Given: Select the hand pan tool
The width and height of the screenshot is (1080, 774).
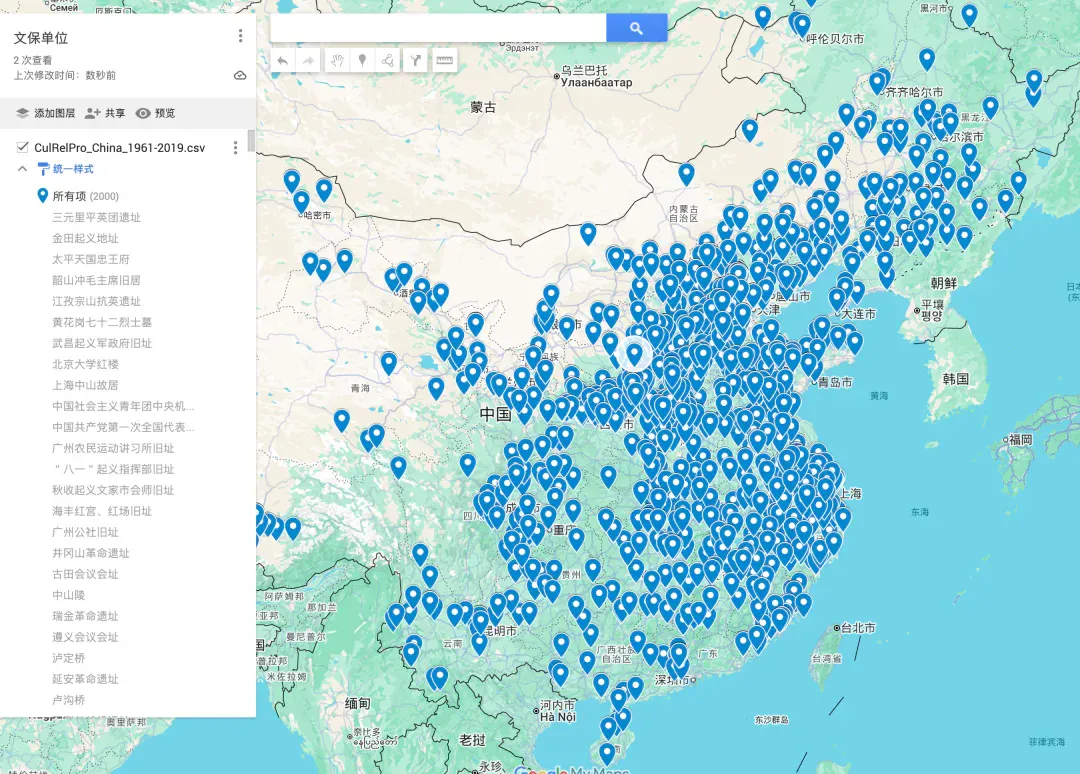Looking at the screenshot, I should click(x=336, y=61).
